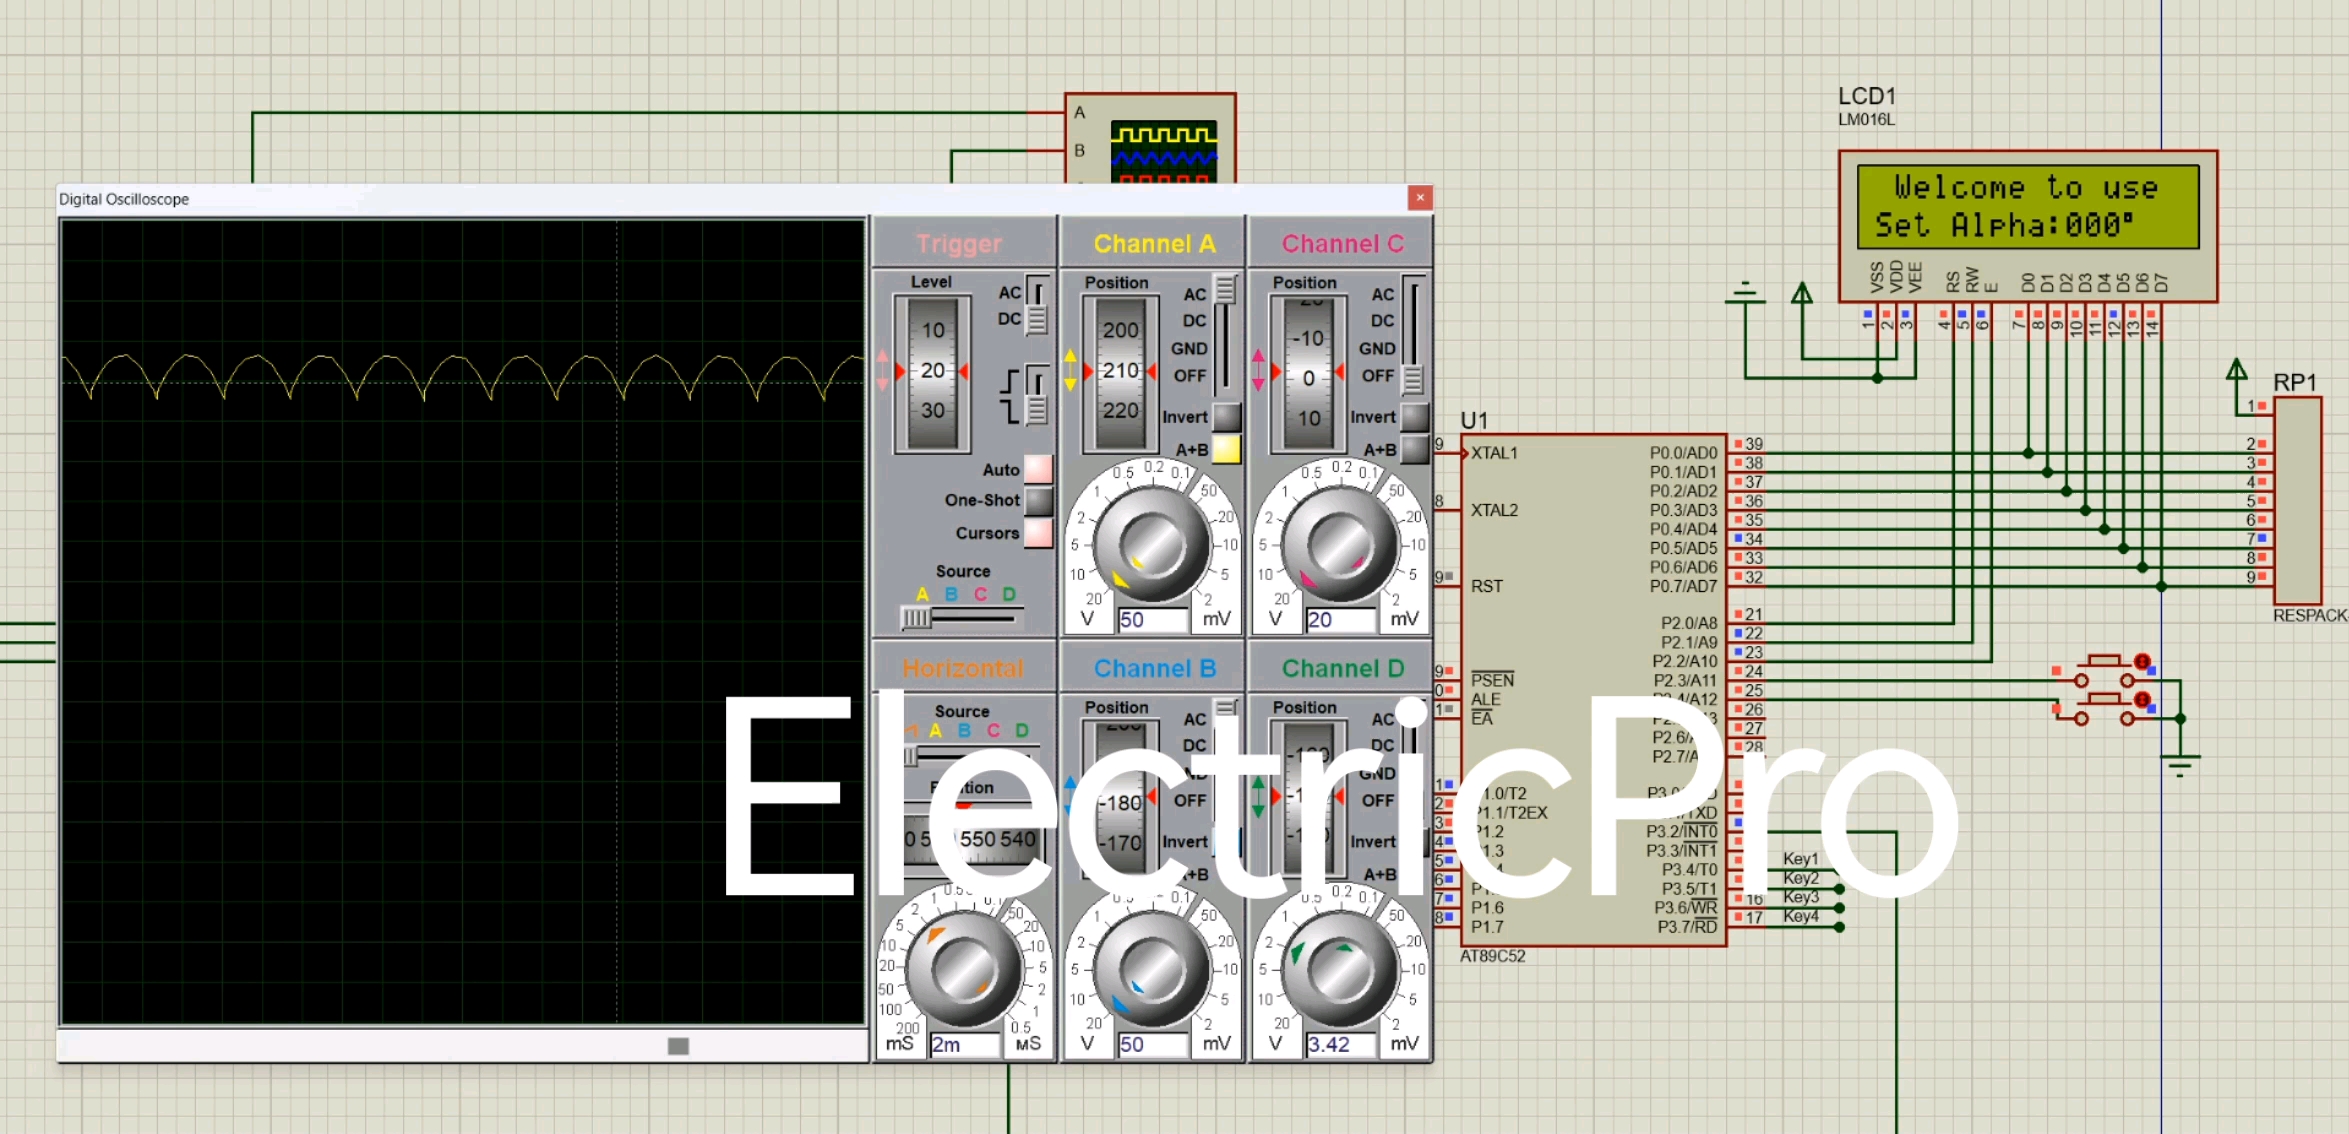Click the Trigger Level thumbwheel
The image size is (2349, 1134).
[932, 372]
